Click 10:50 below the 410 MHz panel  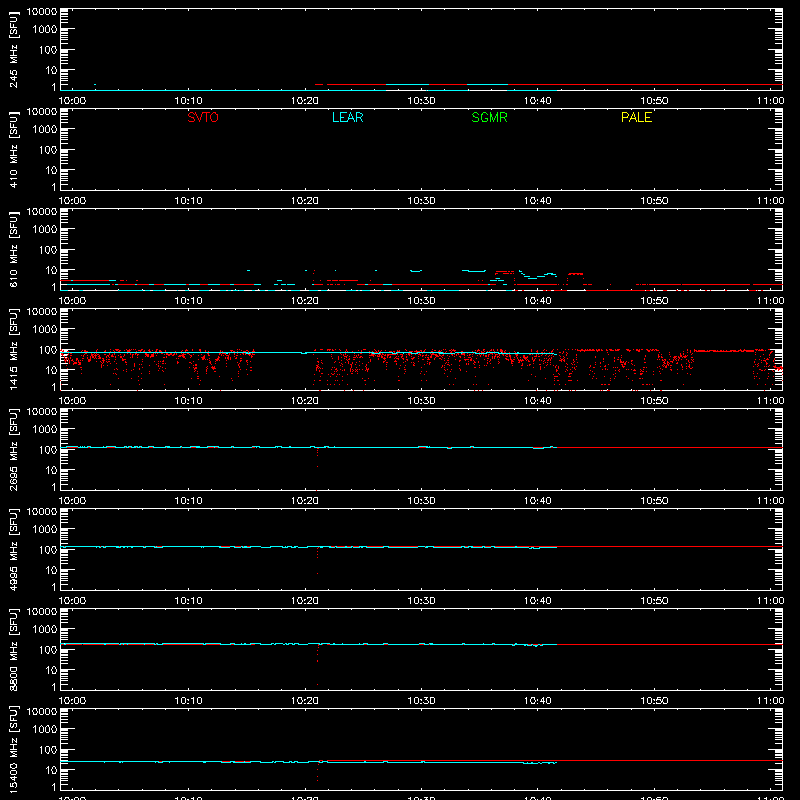654,201
